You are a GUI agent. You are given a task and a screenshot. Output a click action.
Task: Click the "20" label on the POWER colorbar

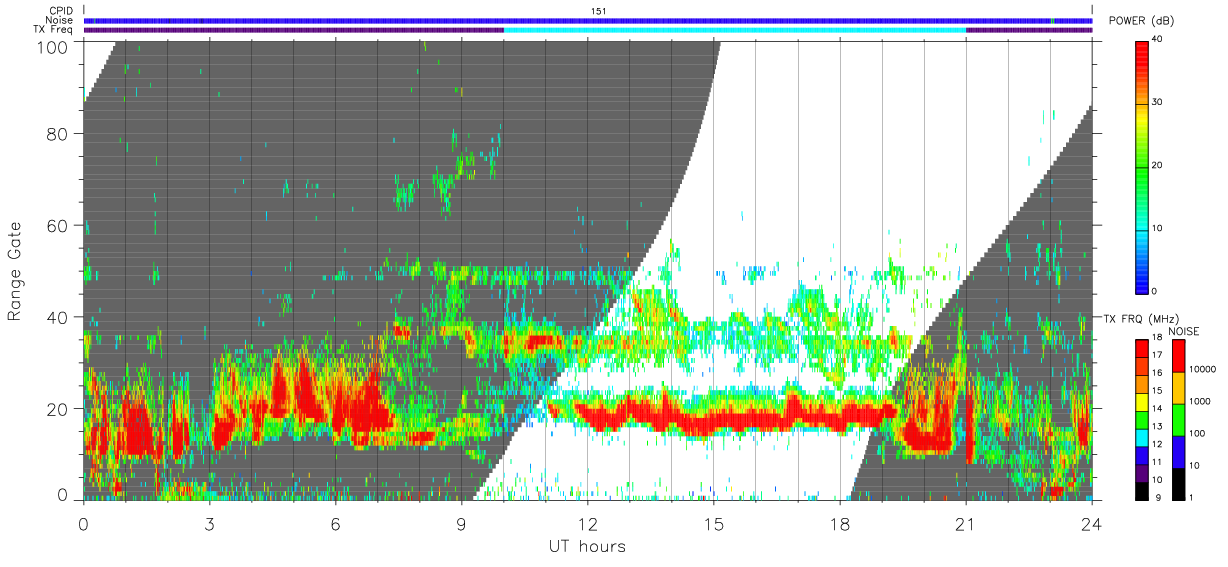(x=1159, y=165)
